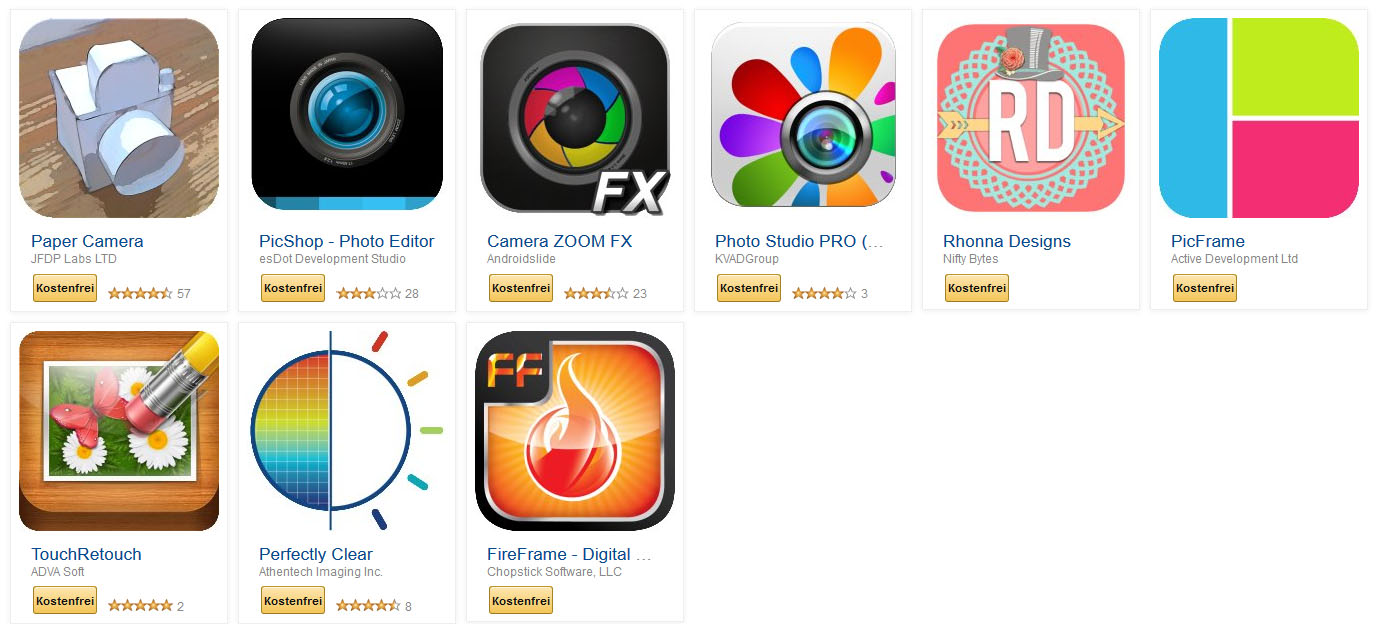Viewport: 1380px width, 624px height.
Task: Click Kostenfrei button under Perfectly Clear
Action: pyautogui.click(x=293, y=601)
